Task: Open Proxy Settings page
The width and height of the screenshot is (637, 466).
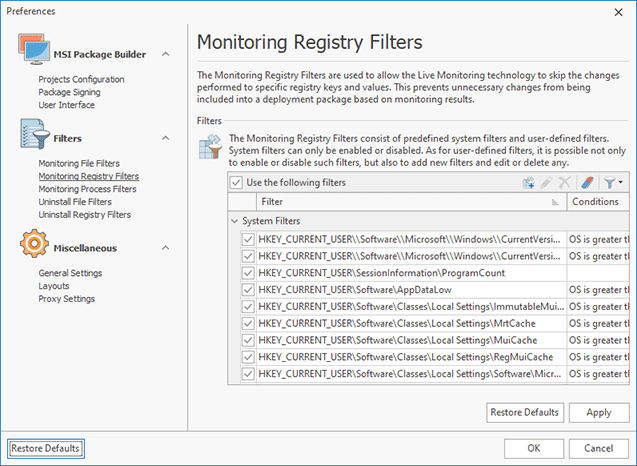Action: tap(67, 299)
